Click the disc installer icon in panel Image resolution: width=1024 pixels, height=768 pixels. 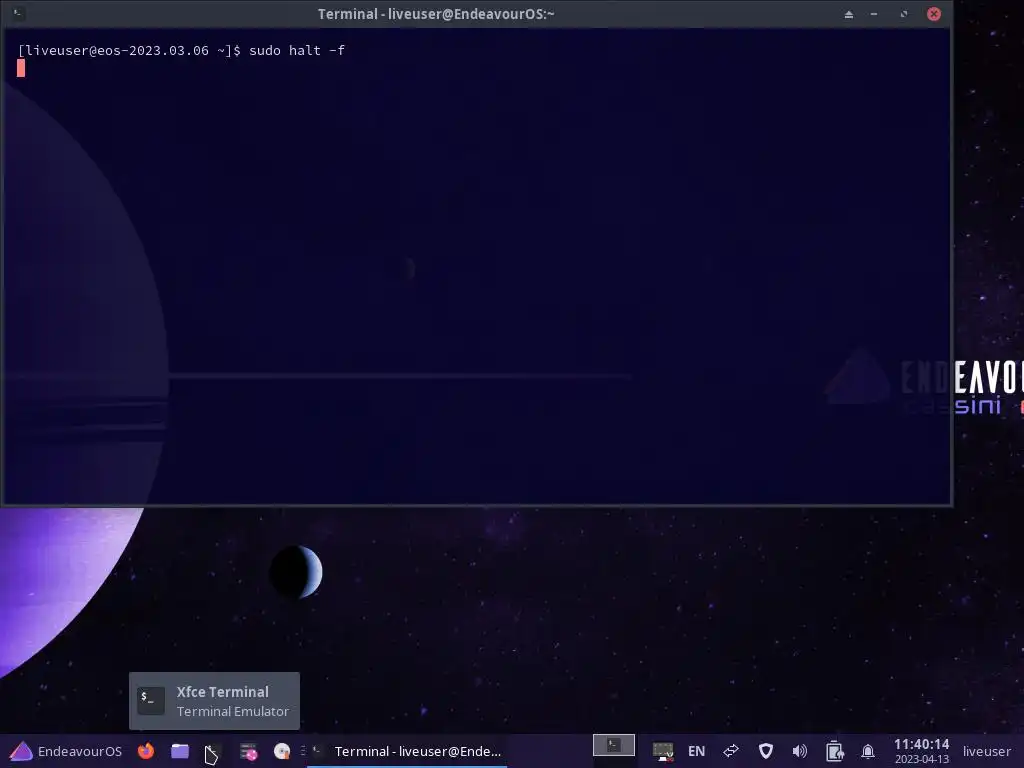(282, 752)
